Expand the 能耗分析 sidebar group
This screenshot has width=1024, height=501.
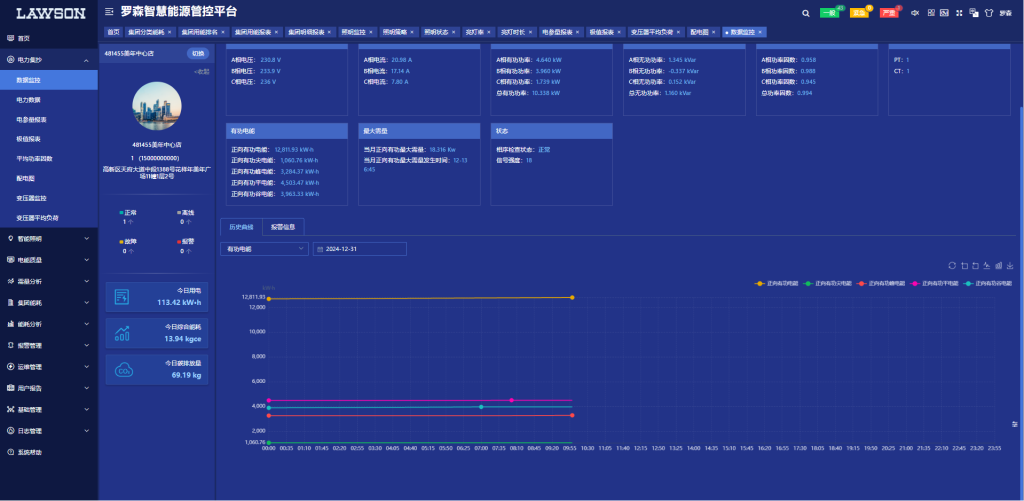(x=48, y=323)
